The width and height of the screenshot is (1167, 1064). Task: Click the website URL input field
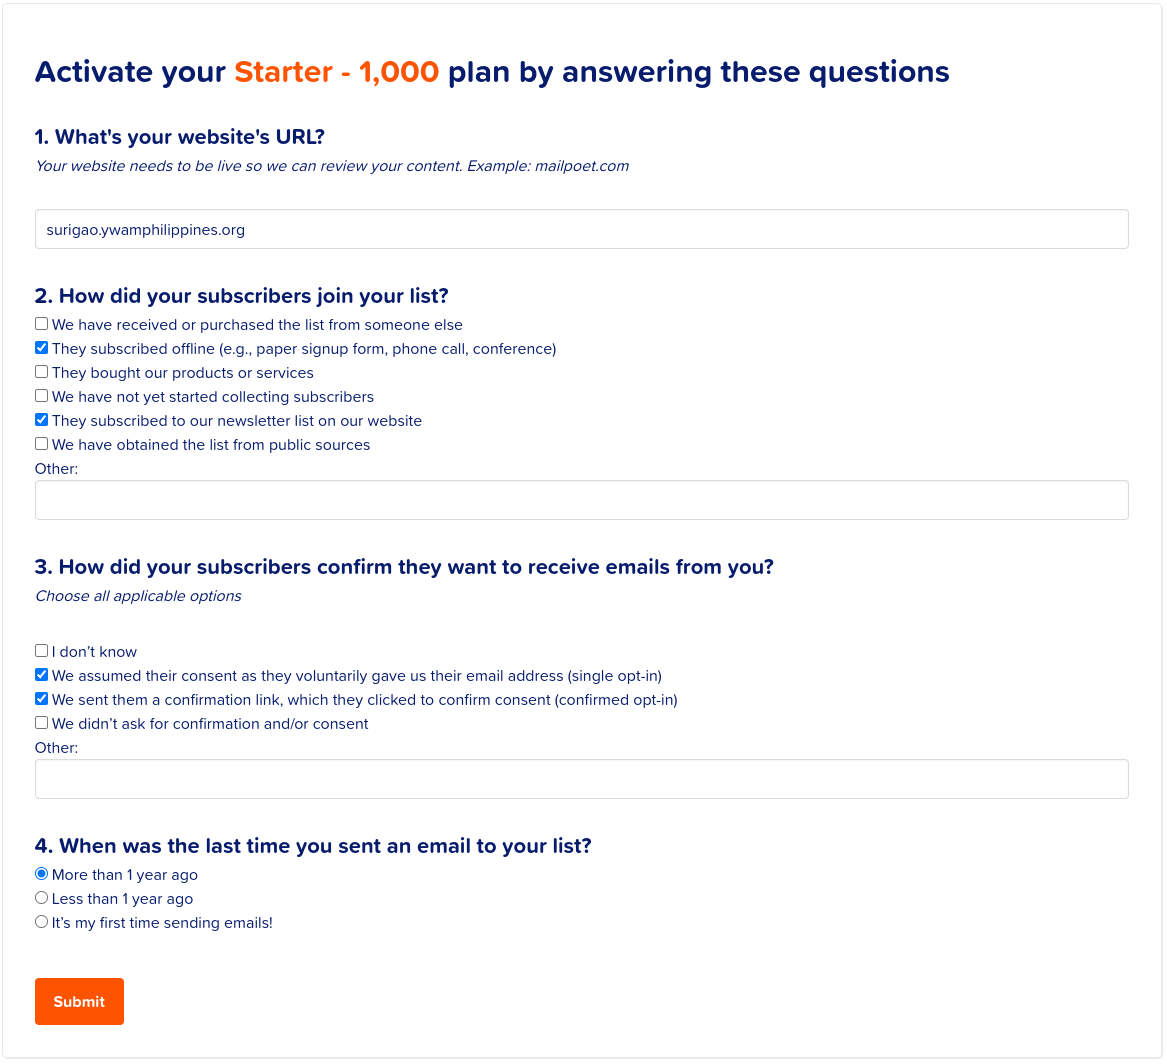(581, 229)
